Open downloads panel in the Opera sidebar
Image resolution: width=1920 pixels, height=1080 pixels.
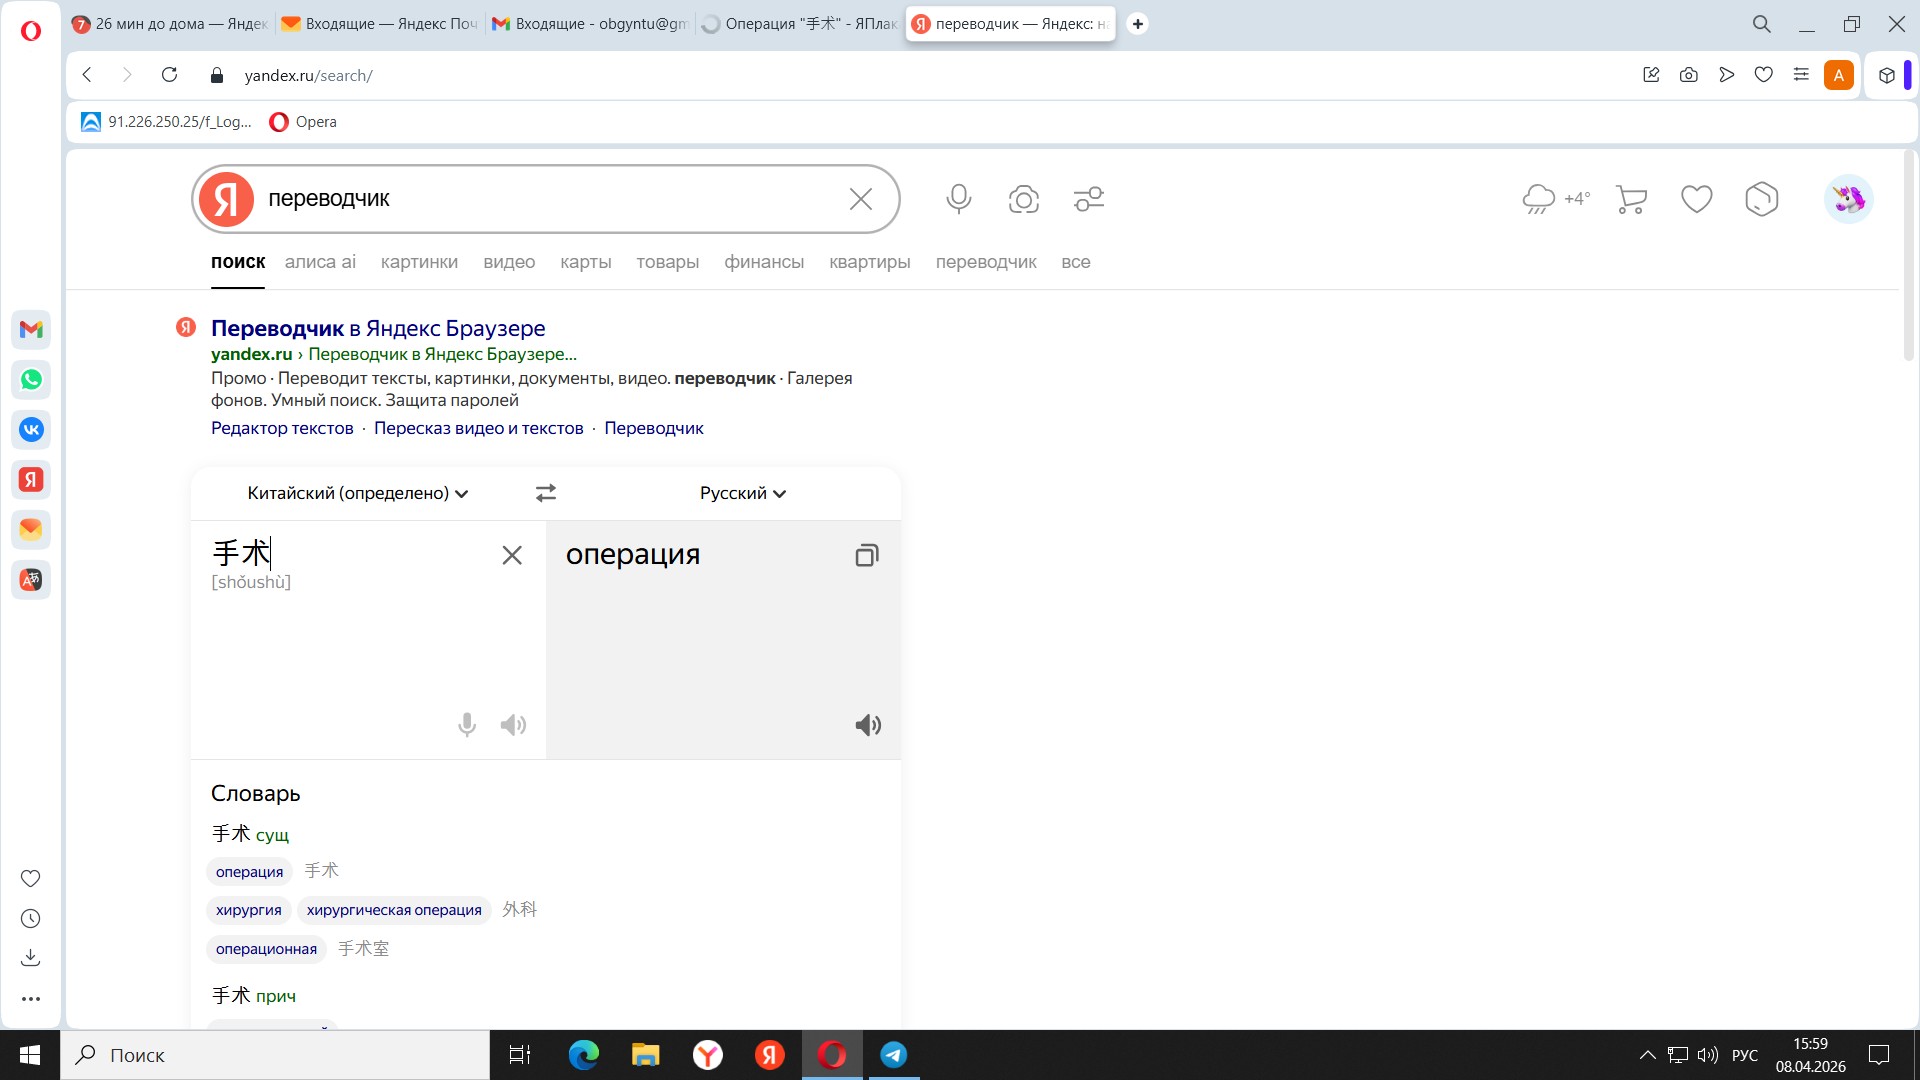click(31, 958)
